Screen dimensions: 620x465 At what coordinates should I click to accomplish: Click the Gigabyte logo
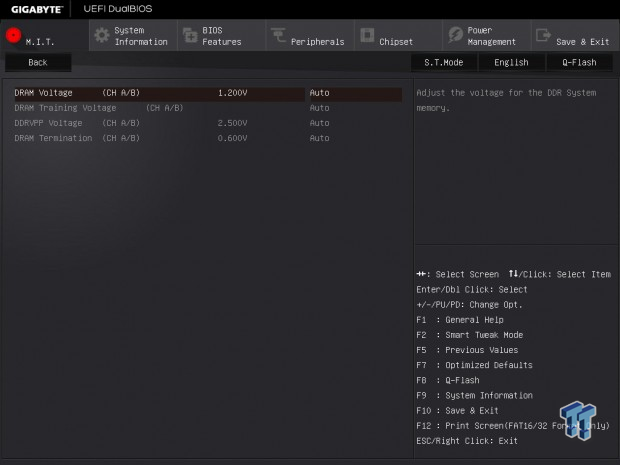[x=37, y=9]
